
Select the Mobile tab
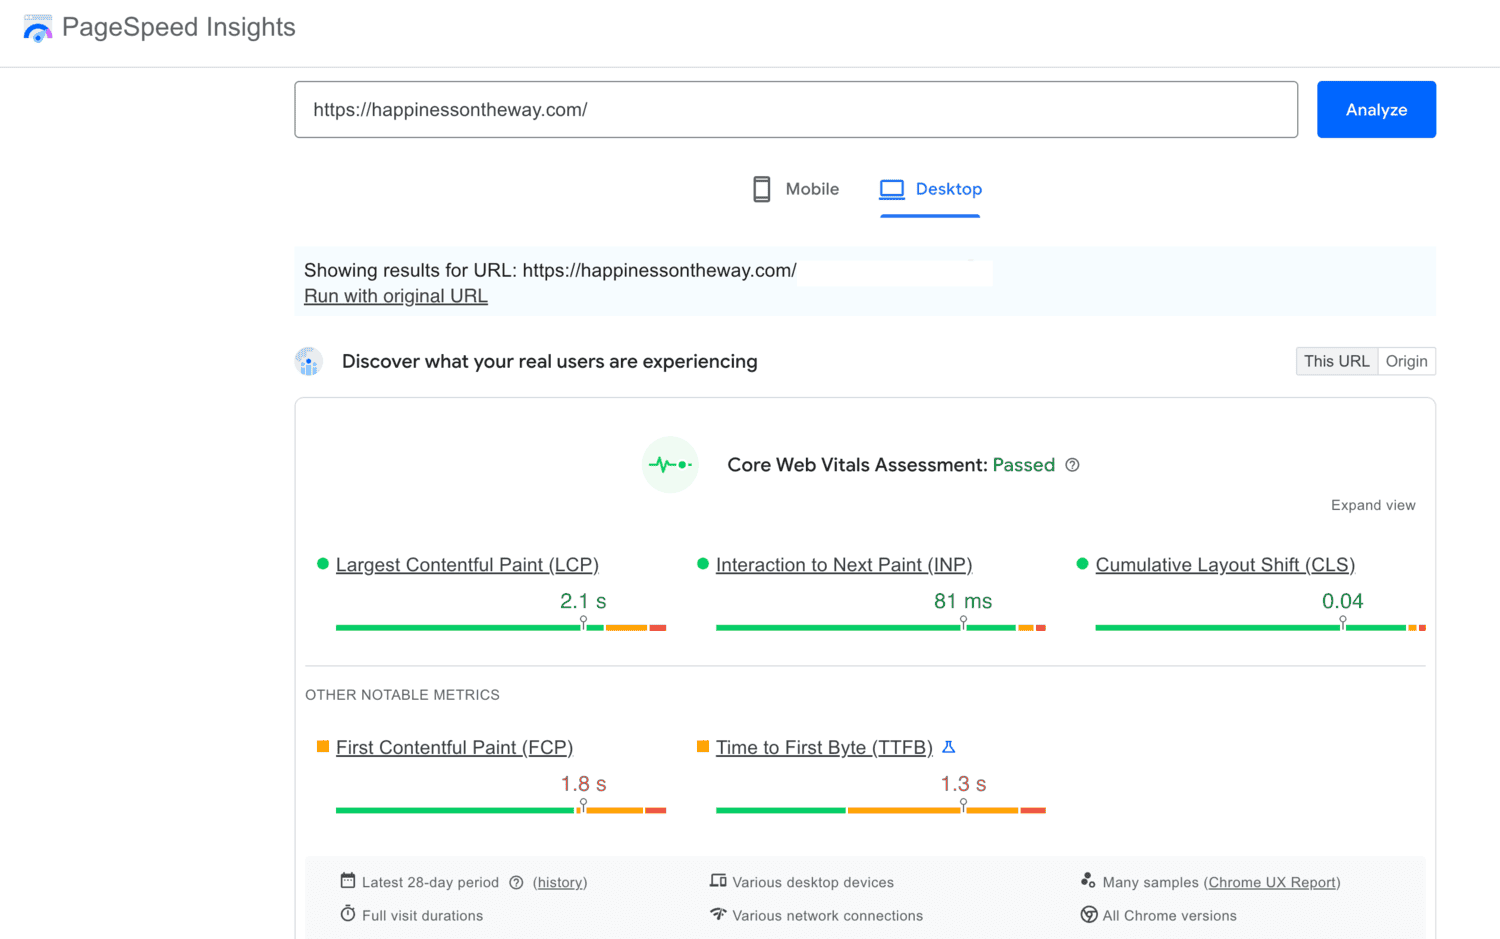tap(796, 189)
